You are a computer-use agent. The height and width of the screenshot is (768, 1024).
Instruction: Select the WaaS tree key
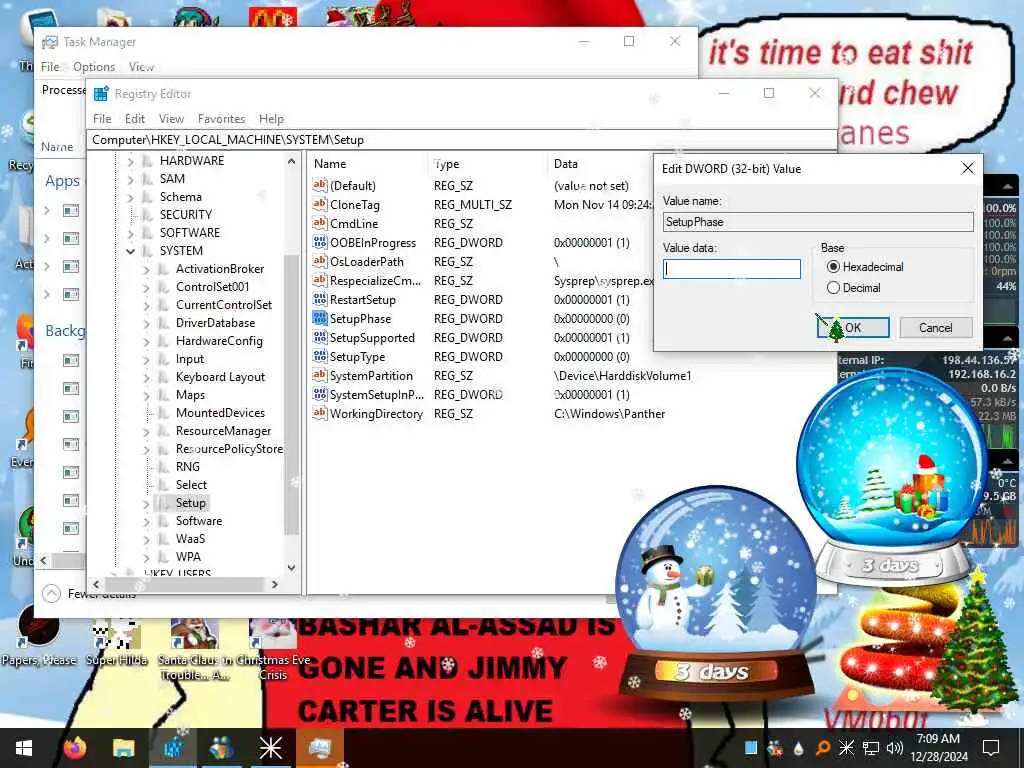pyautogui.click(x=190, y=539)
